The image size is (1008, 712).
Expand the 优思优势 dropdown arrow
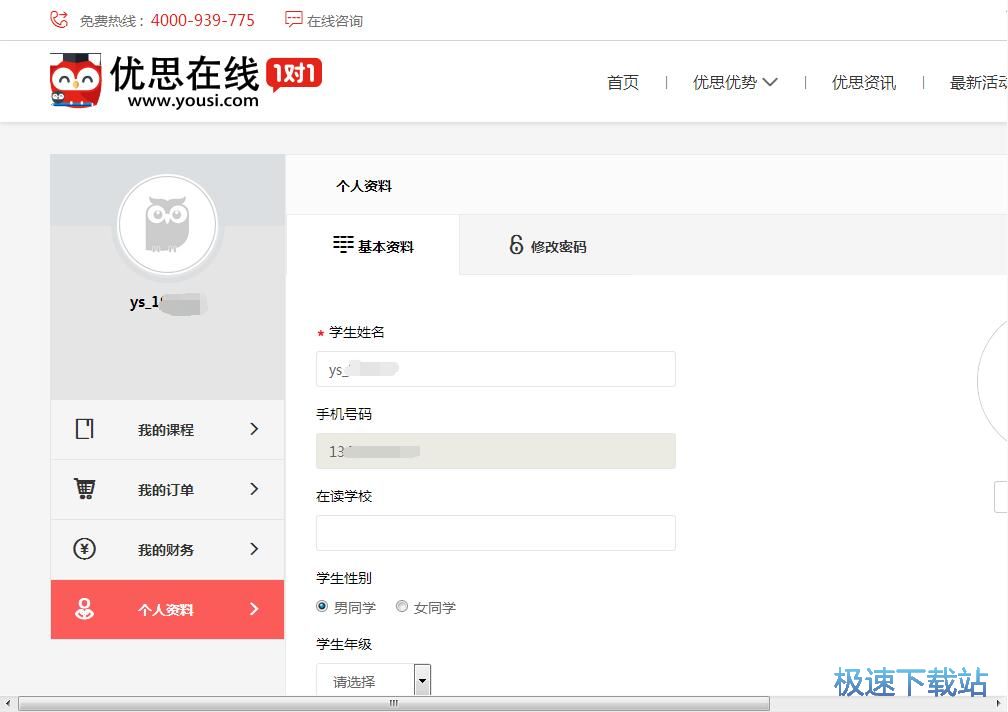coord(770,82)
